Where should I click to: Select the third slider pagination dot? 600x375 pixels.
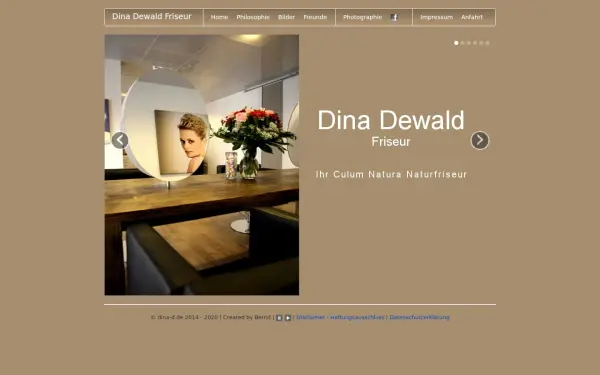[x=468, y=43]
